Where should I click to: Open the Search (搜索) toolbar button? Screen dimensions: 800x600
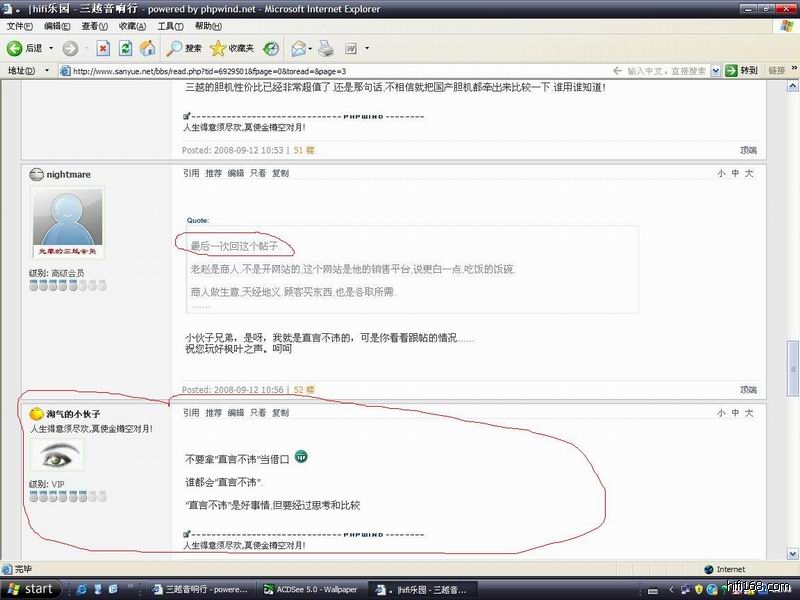[184, 48]
